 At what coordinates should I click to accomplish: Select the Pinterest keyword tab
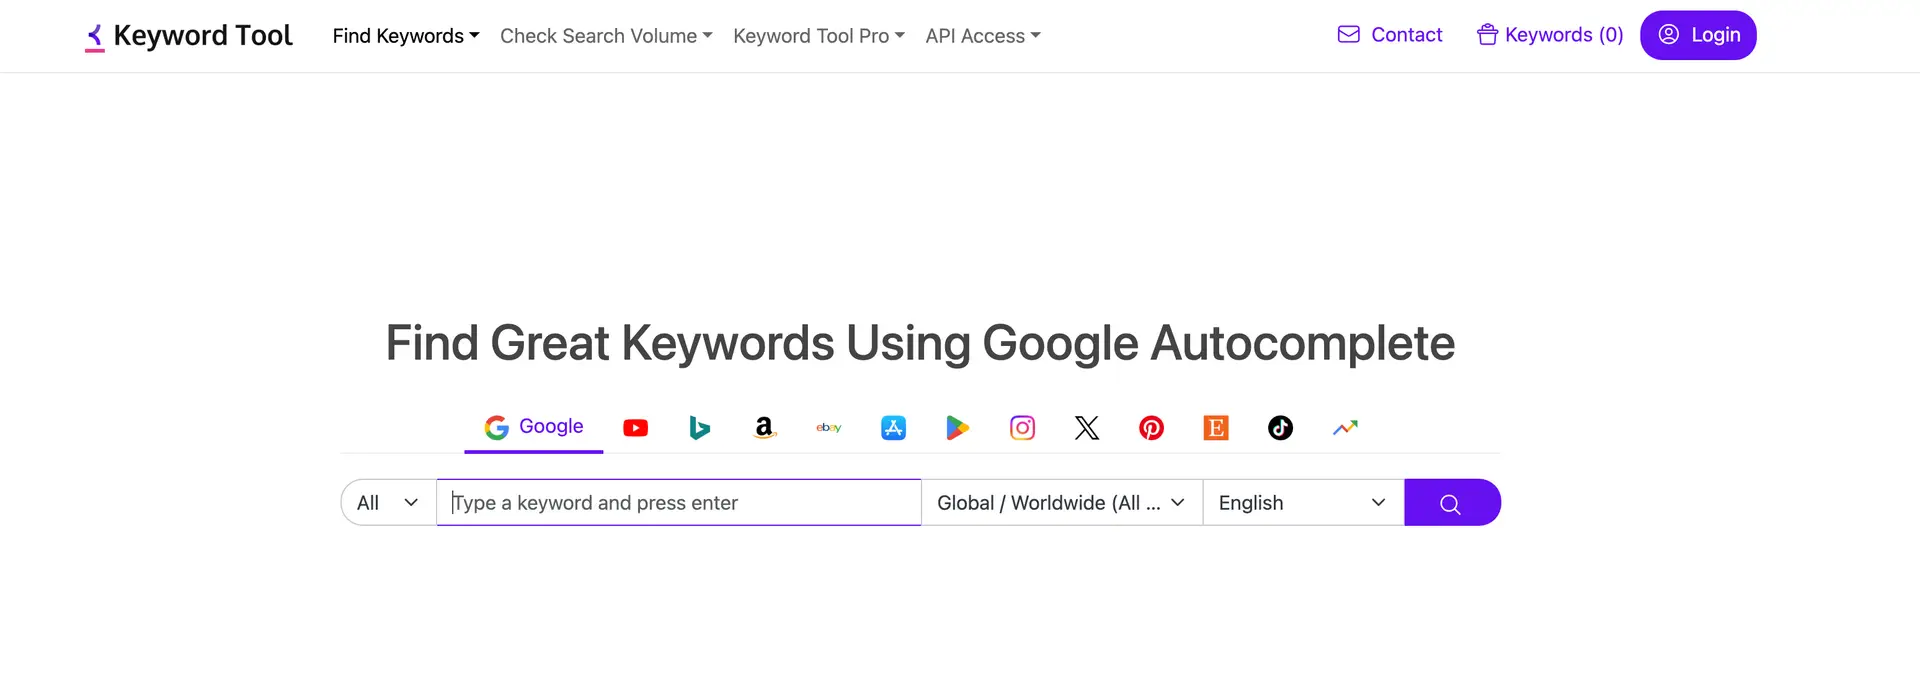[1151, 428]
